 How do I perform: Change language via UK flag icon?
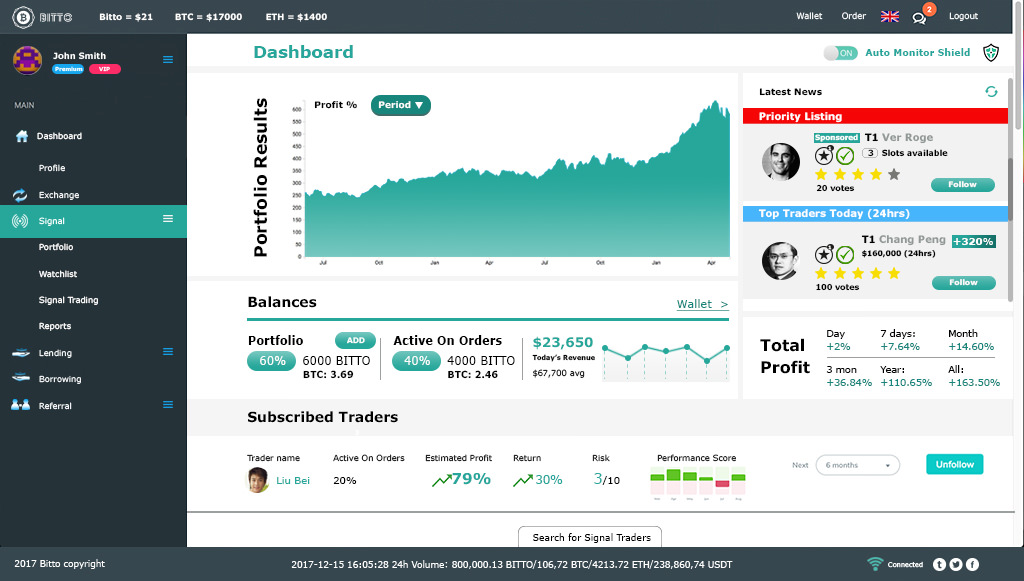click(889, 16)
